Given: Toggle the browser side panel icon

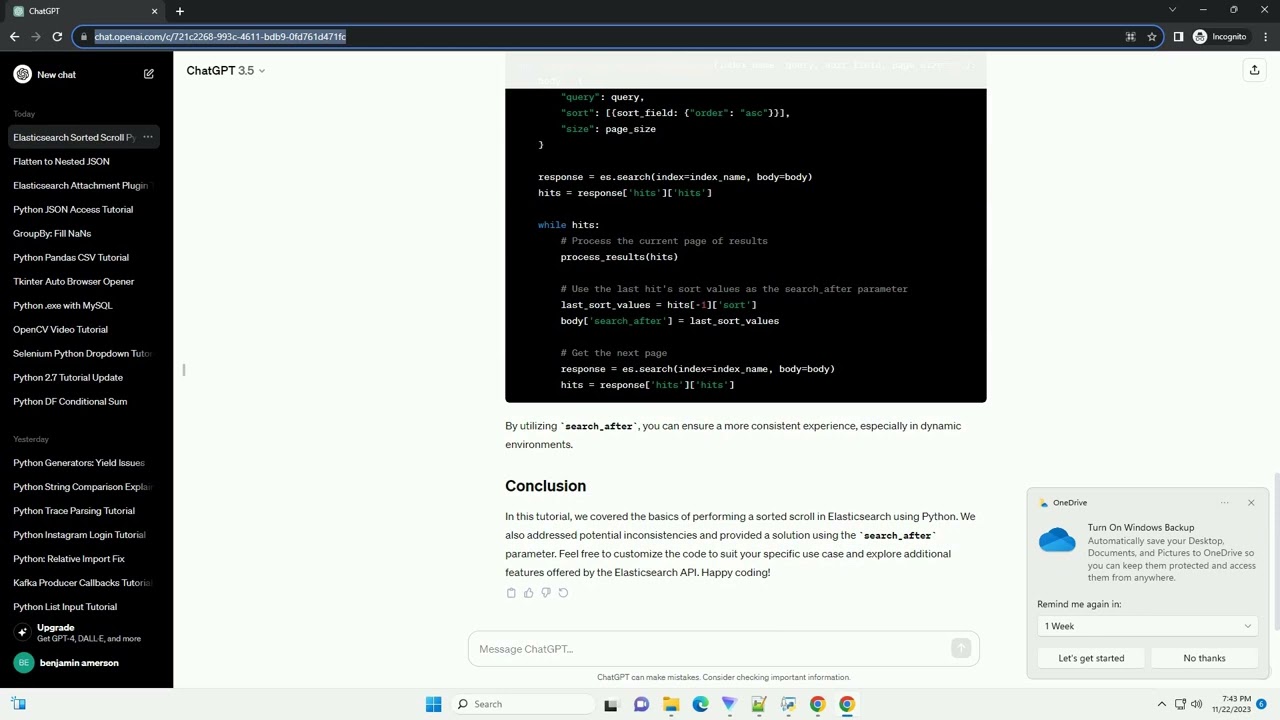Looking at the screenshot, I should 1178,37.
